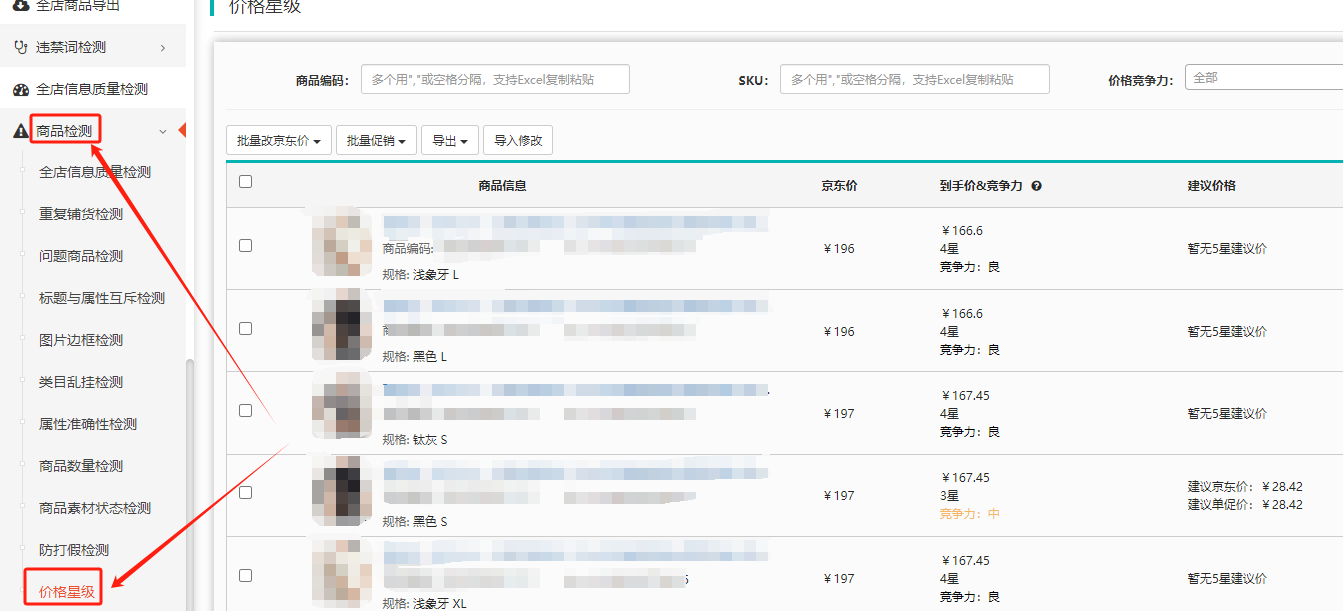Click the 商品编码 search input field

point(495,79)
